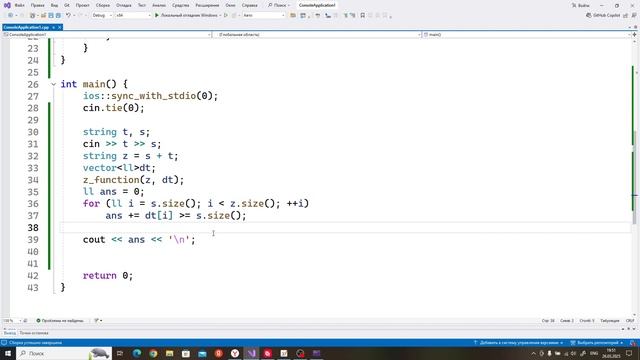Screen dimensions: 640x360
Task: Open the Правка menu
Action: (x=38, y=5)
